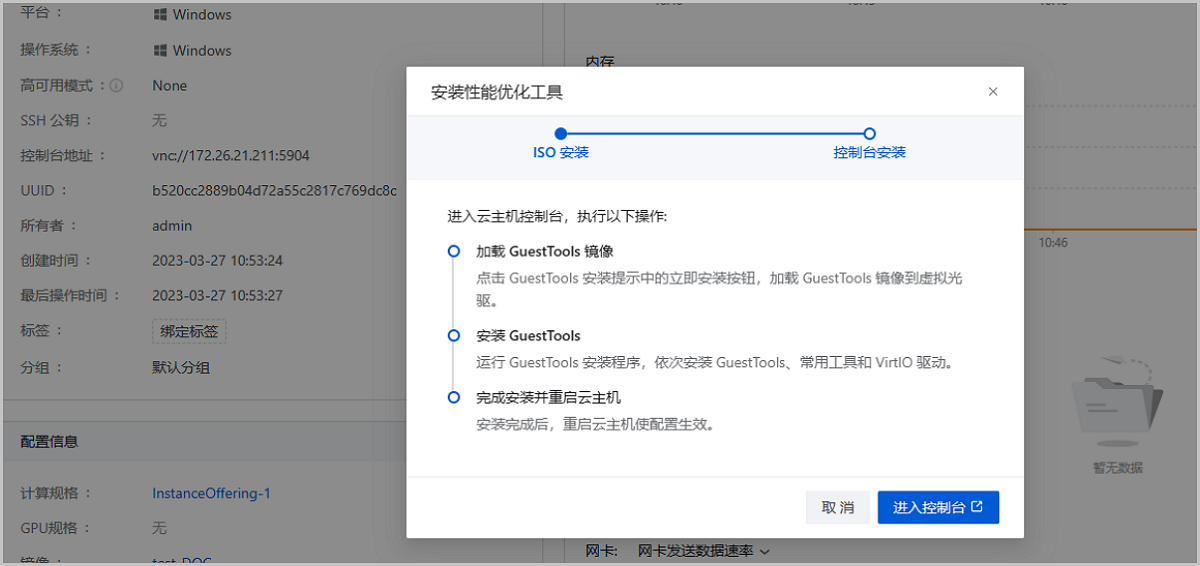This screenshot has height=566, width=1200.
Task: Click the 安装 GuestTools bullet marker
Action: [454, 335]
